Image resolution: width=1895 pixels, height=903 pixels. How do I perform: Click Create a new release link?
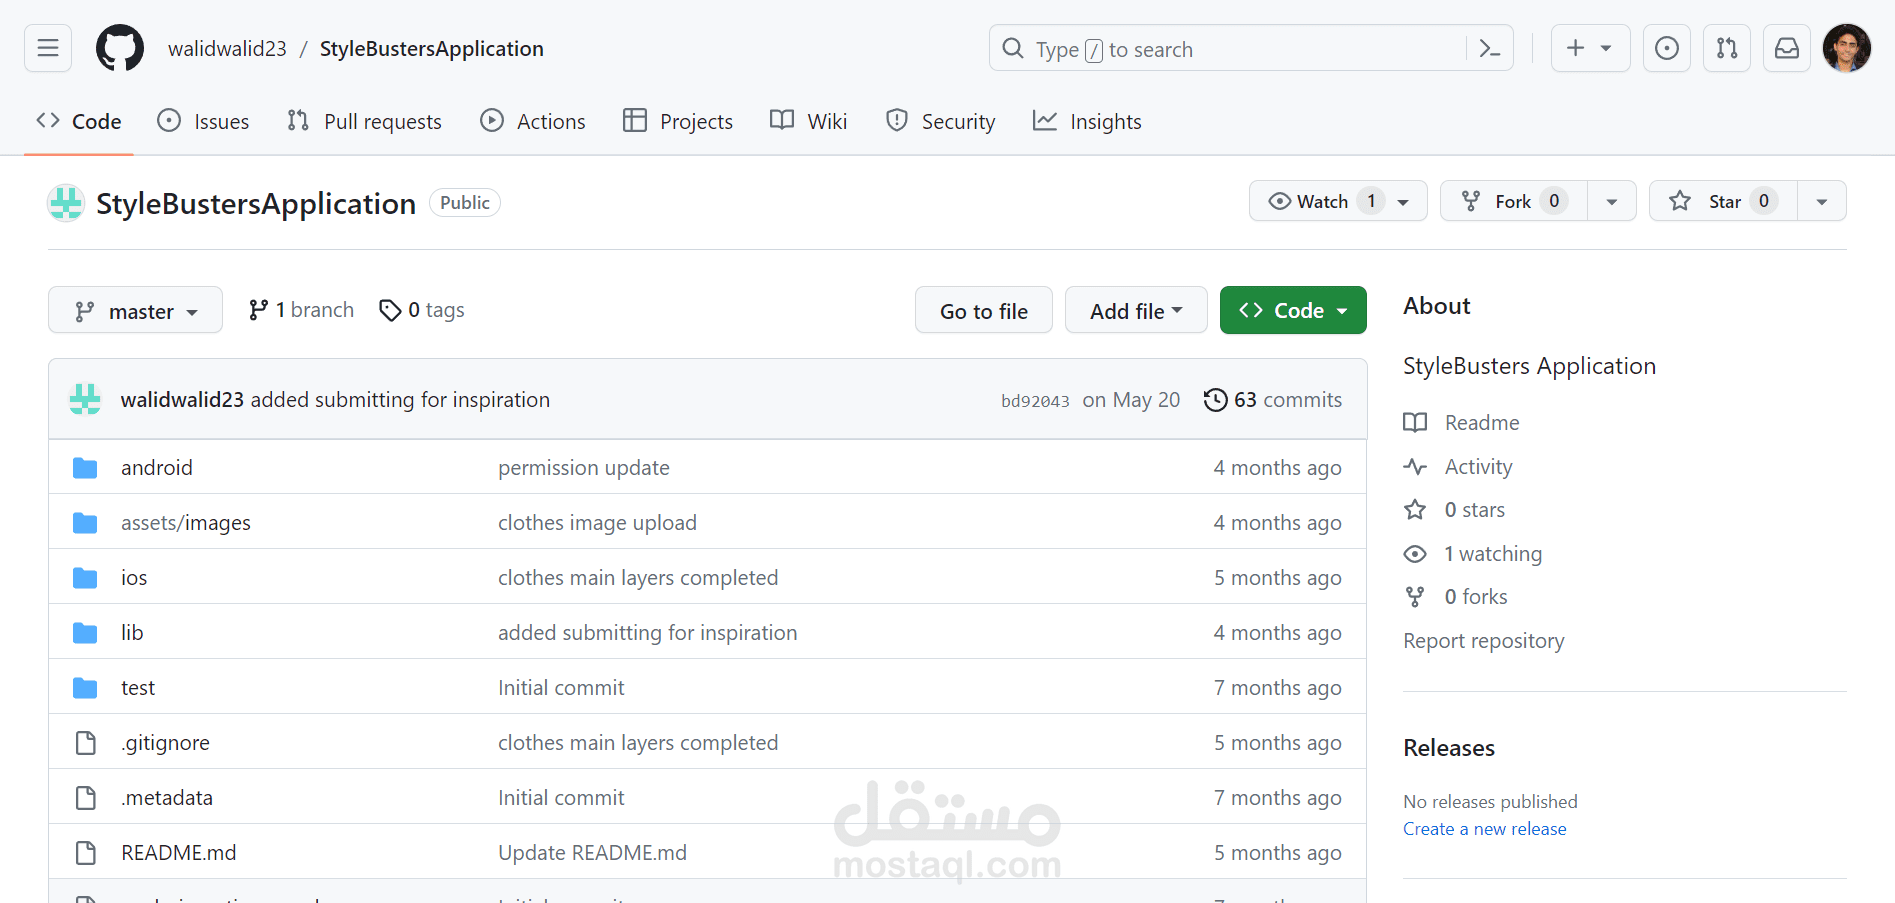[x=1485, y=828]
